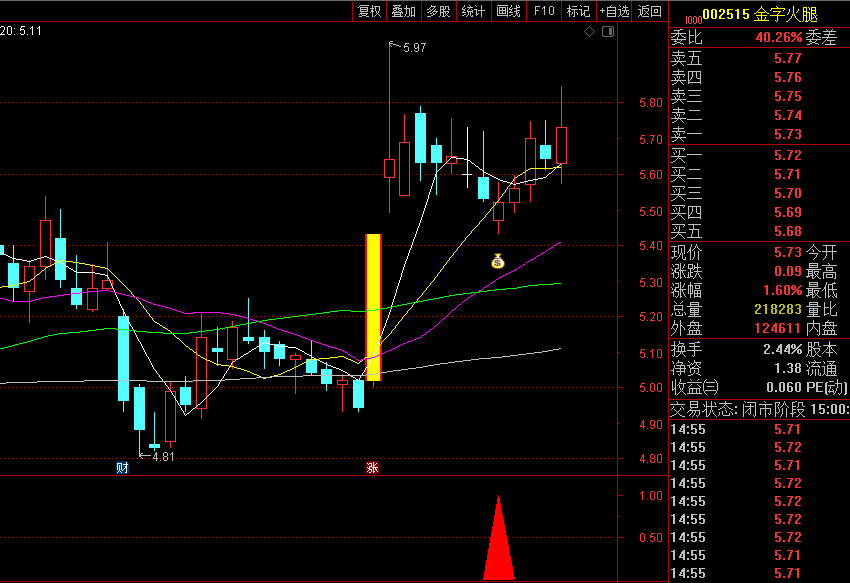The width and height of the screenshot is (850, 583).
Task: Toggle the side panel icon above the chart
Action: click(608, 31)
